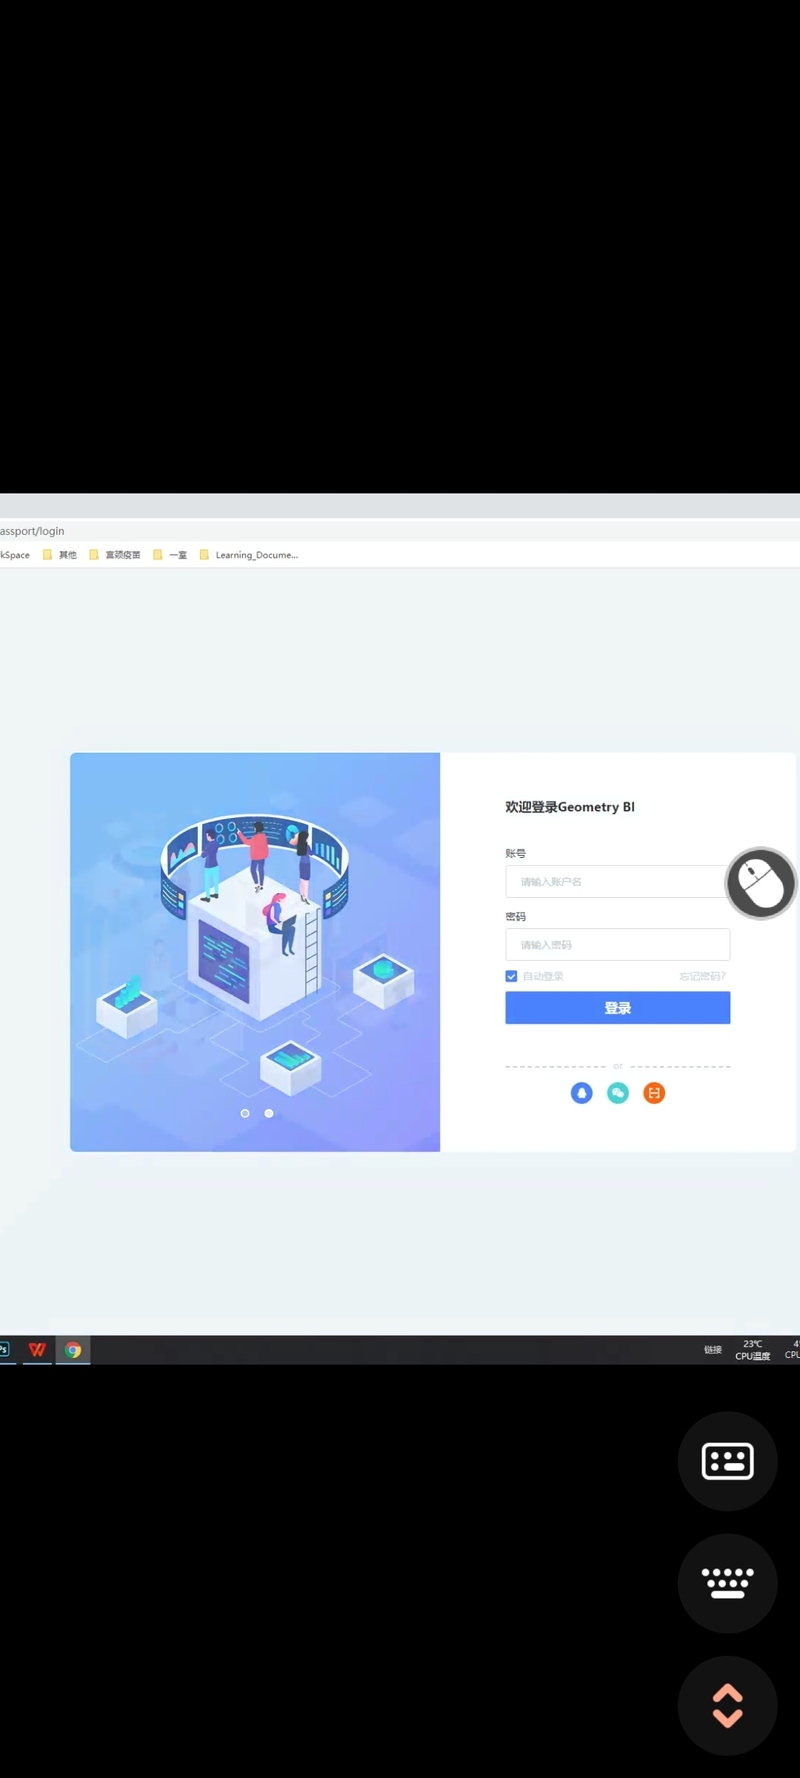The width and height of the screenshot is (800, 1778).
Task: Click the blue 登录 login button
Action: (x=617, y=1007)
